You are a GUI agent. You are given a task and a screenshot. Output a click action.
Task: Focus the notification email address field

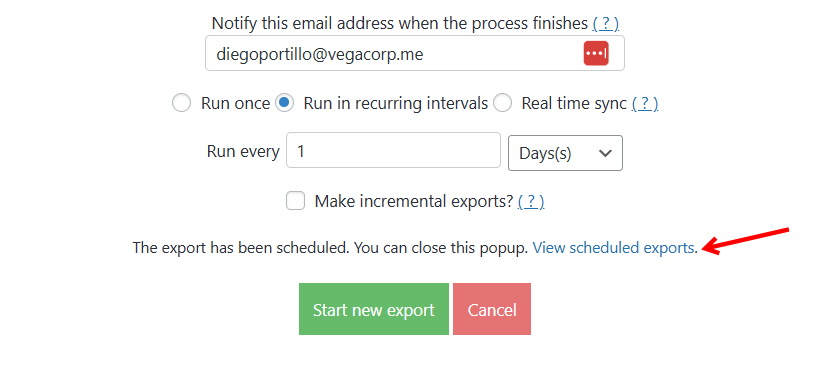coord(414,54)
